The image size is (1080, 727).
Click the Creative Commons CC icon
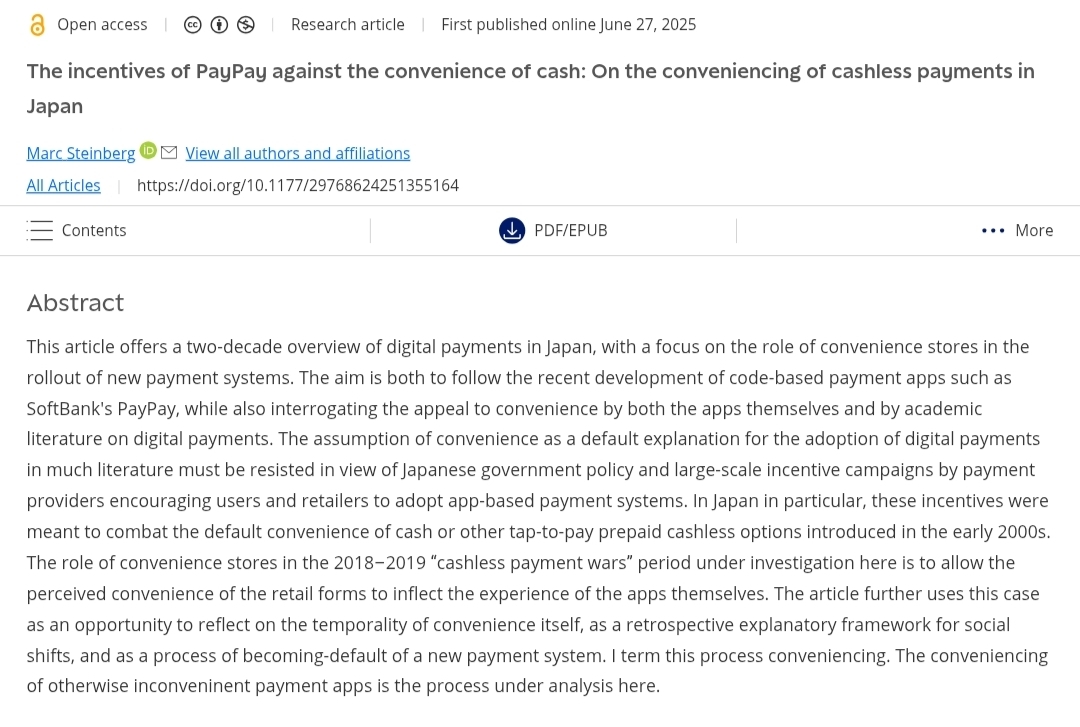[193, 25]
